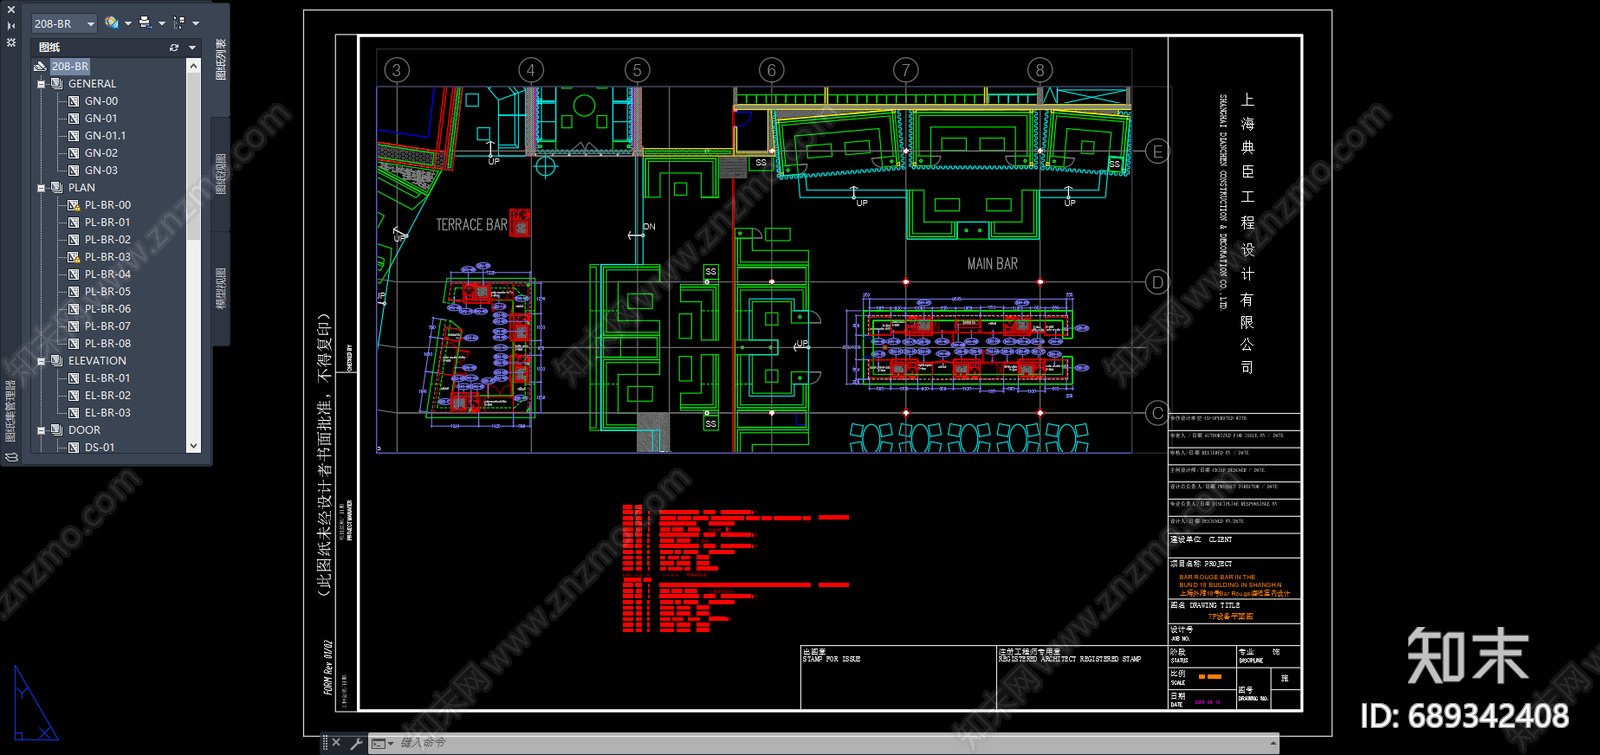This screenshot has height=755, width=1600.
Task: Open command line customize wrench icon
Action: 356,743
